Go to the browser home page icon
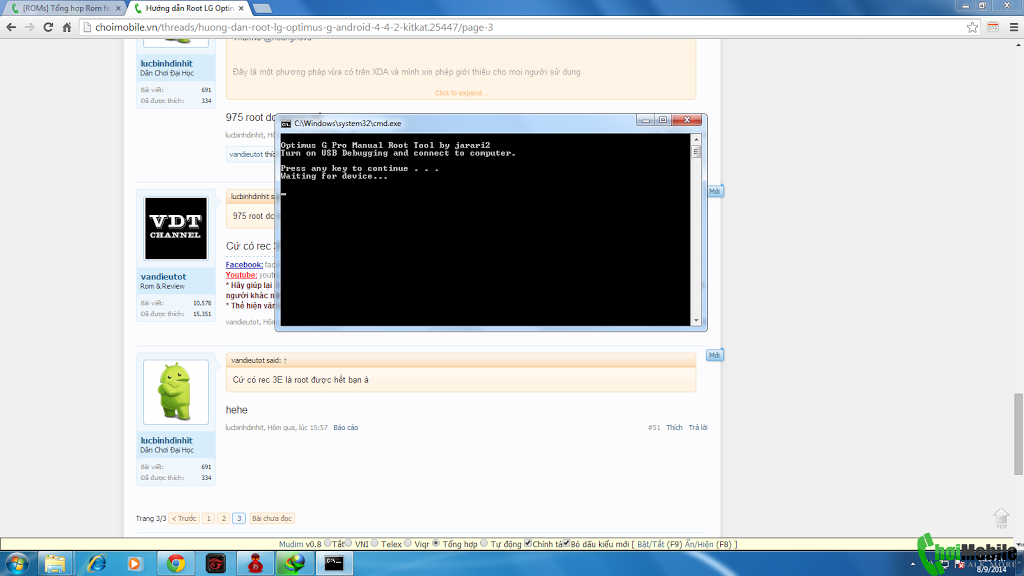Viewport: 1024px width, 576px height. pyautogui.click(x=67, y=27)
